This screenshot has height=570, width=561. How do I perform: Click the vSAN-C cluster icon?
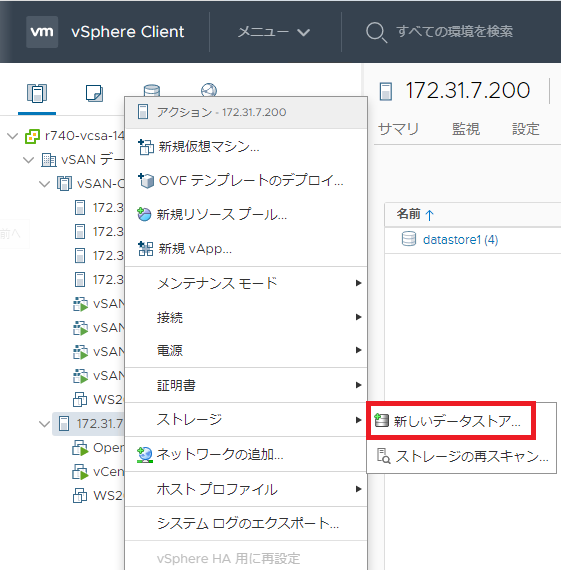pyautogui.click(x=64, y=184)
